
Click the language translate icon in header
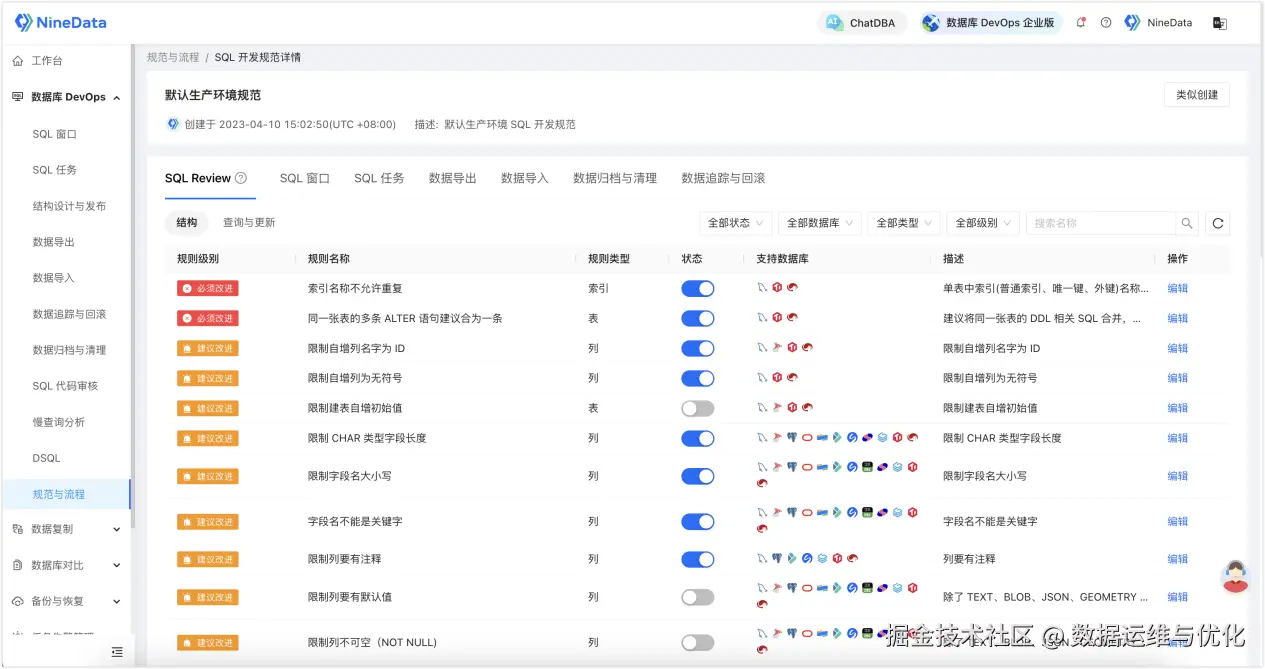point(1220,22)
